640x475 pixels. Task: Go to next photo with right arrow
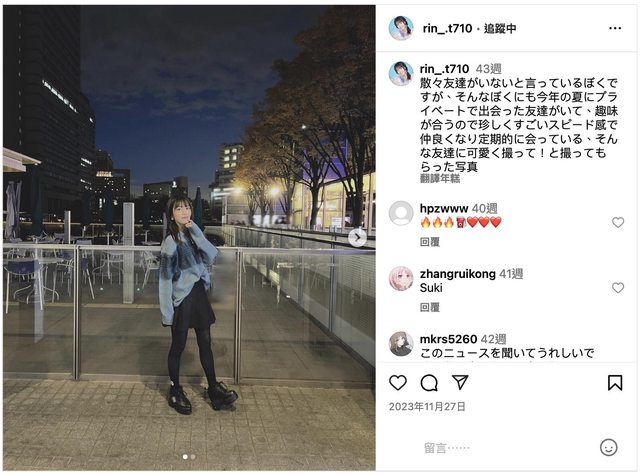click(x=357, y=238)
